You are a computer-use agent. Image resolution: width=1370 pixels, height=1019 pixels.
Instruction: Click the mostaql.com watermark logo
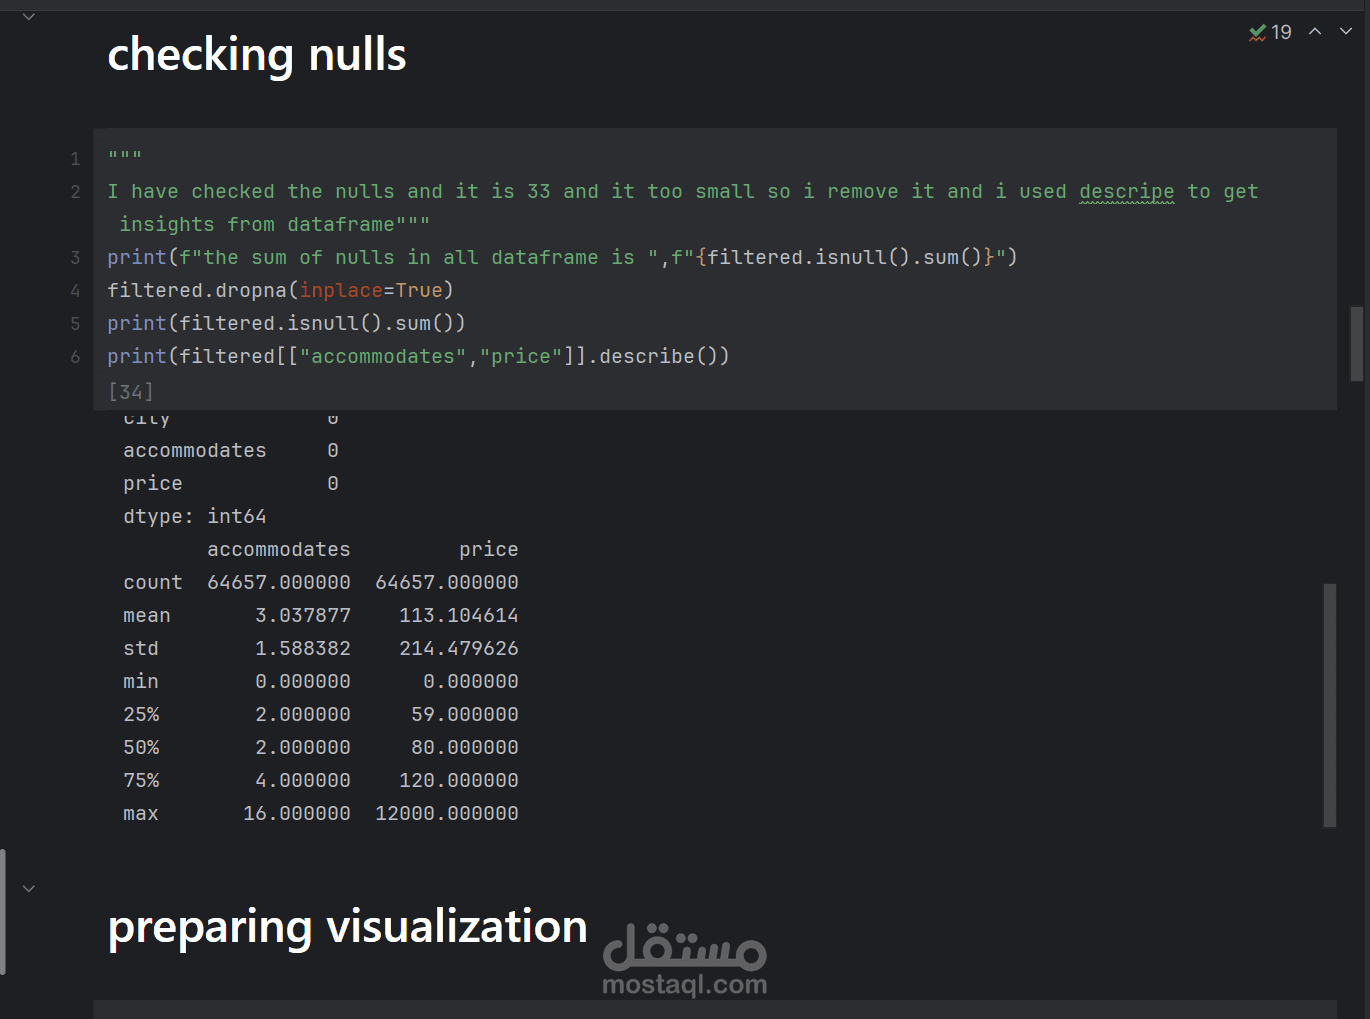[x=685, y=960]
